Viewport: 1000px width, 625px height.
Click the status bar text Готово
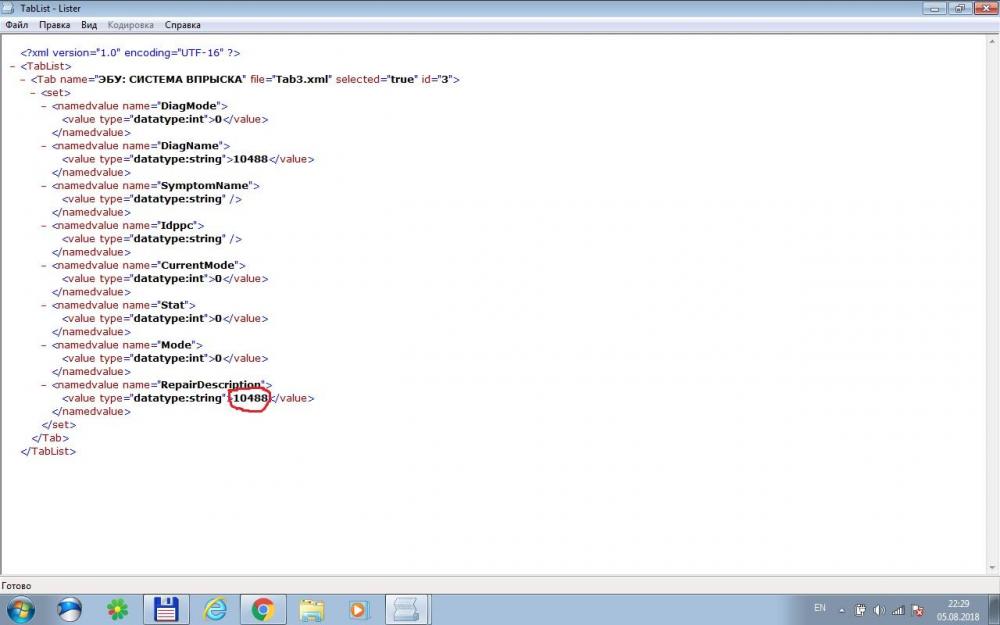click(16, 585)
